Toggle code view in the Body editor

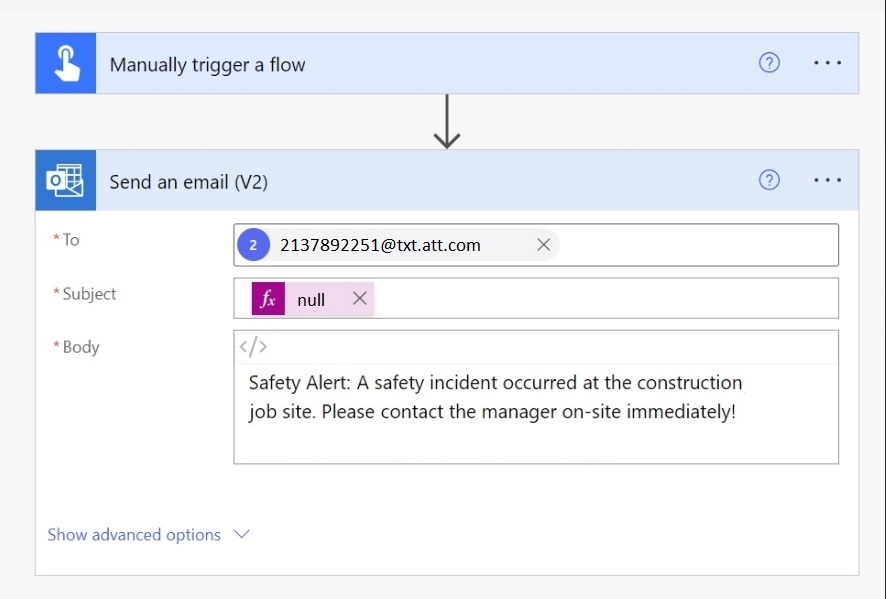[x=253, y=346]
